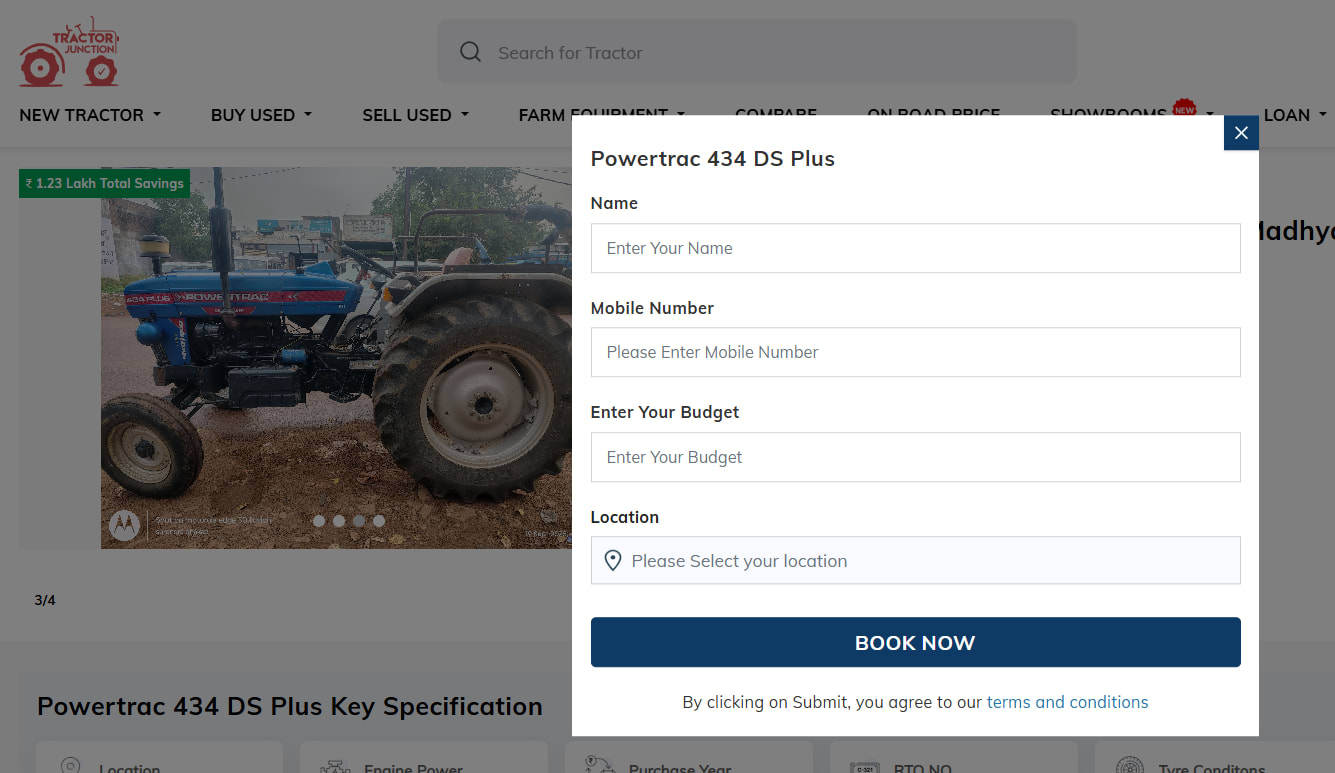The image size is (1335, 773).
Task: Click the Tyre Conditions specification icon
Action: (1129, 767)
